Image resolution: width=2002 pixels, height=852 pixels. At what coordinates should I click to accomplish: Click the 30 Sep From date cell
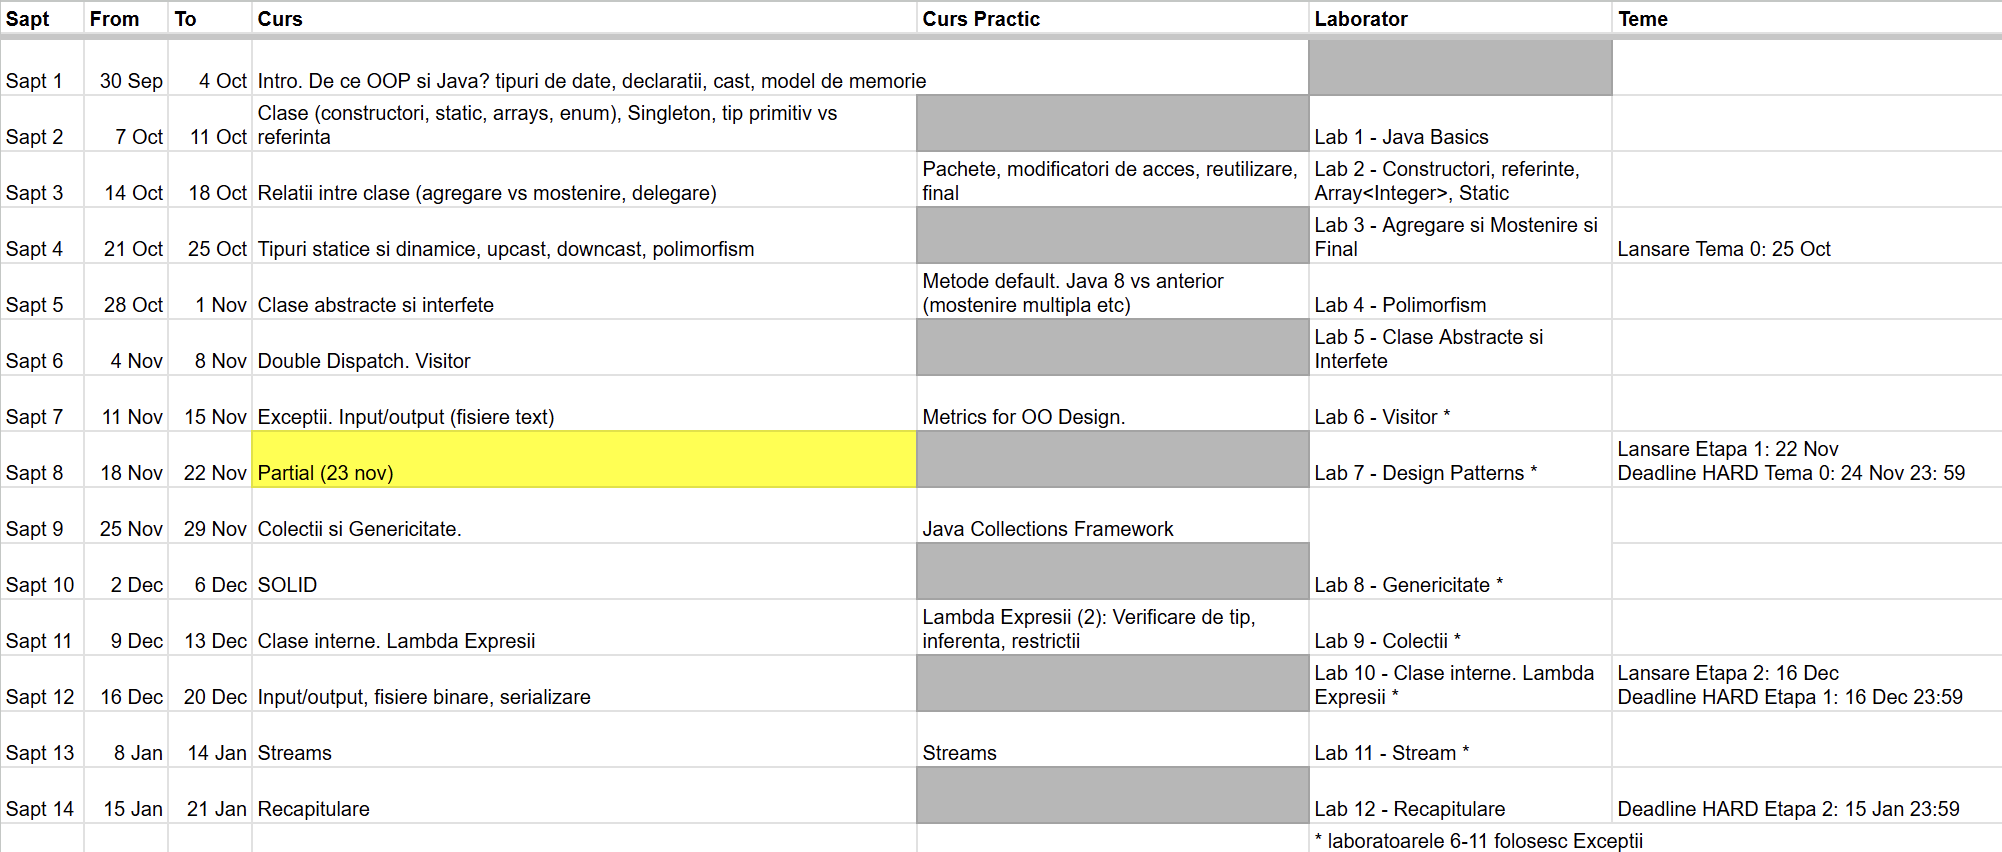tap(126, 68)
